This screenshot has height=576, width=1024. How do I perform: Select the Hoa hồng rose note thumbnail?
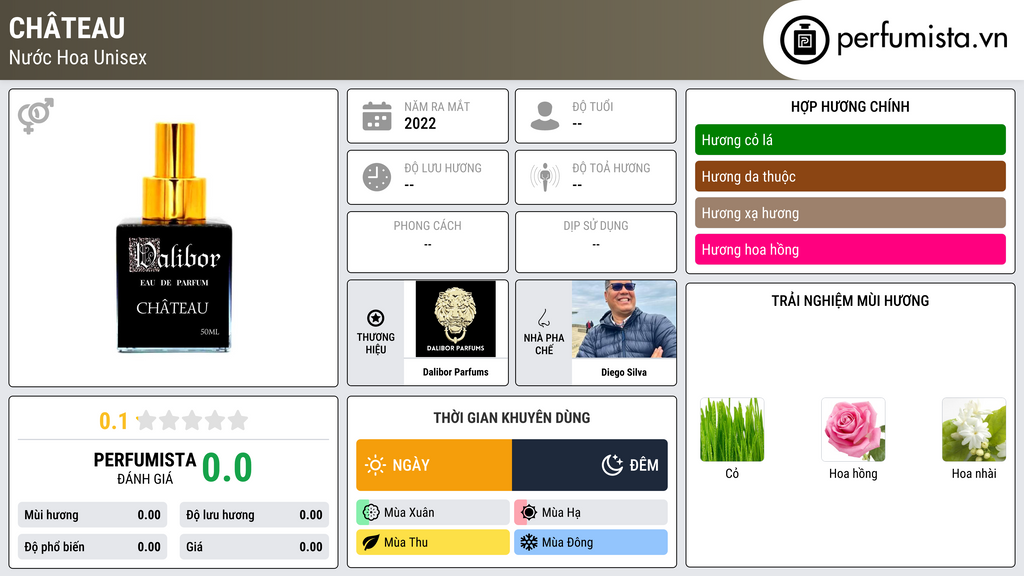853,430
